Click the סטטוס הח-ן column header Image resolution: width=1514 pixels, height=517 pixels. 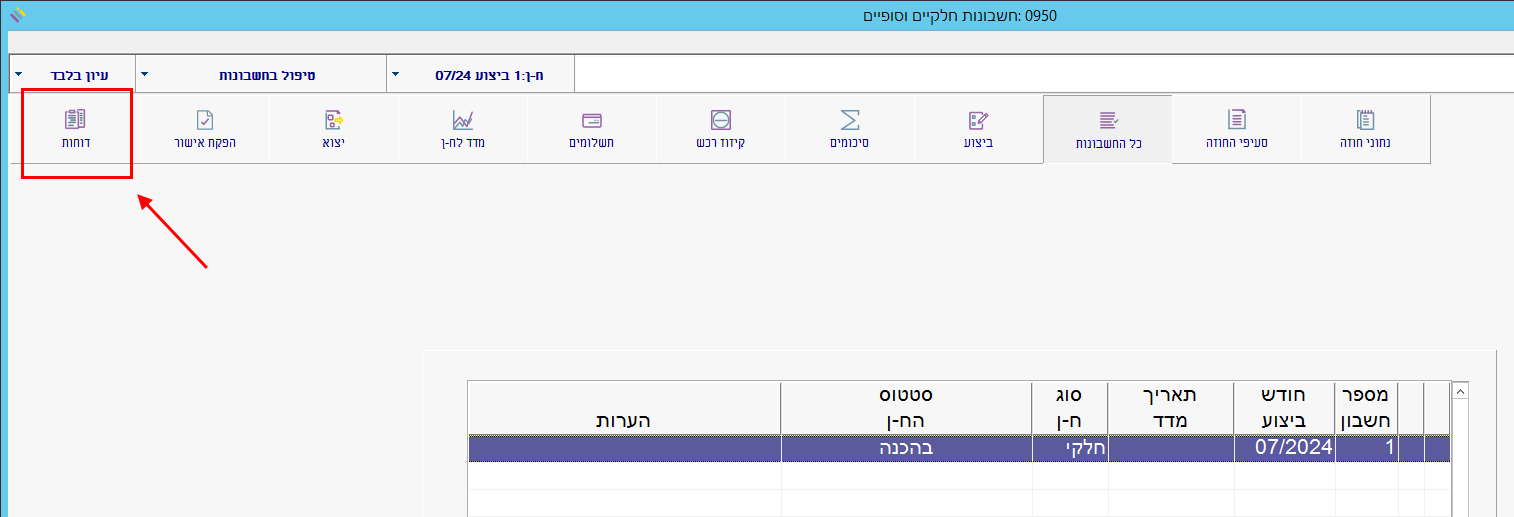906,408
